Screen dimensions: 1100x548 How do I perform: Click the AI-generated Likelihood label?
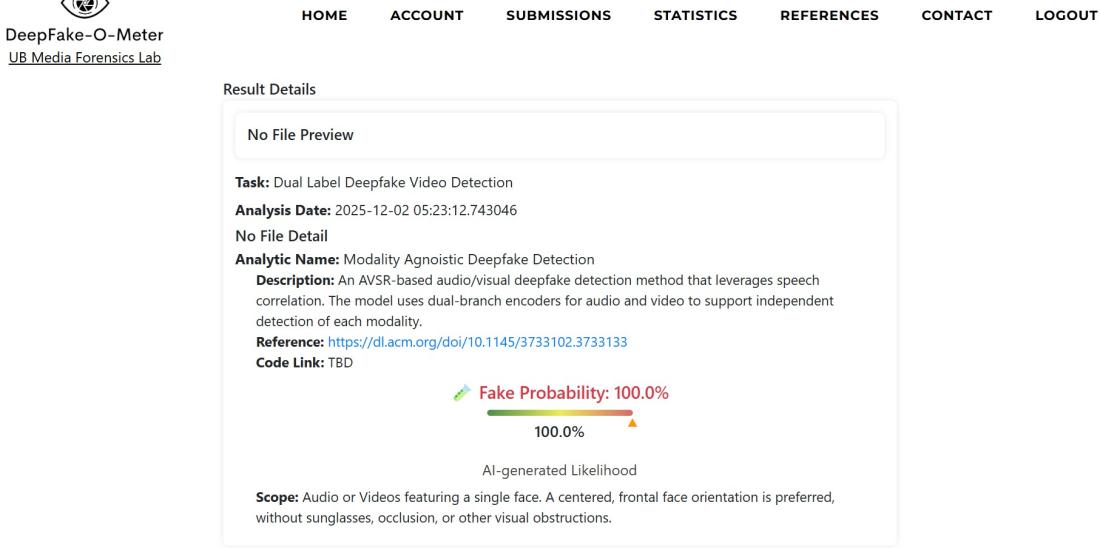click(559, 470)
